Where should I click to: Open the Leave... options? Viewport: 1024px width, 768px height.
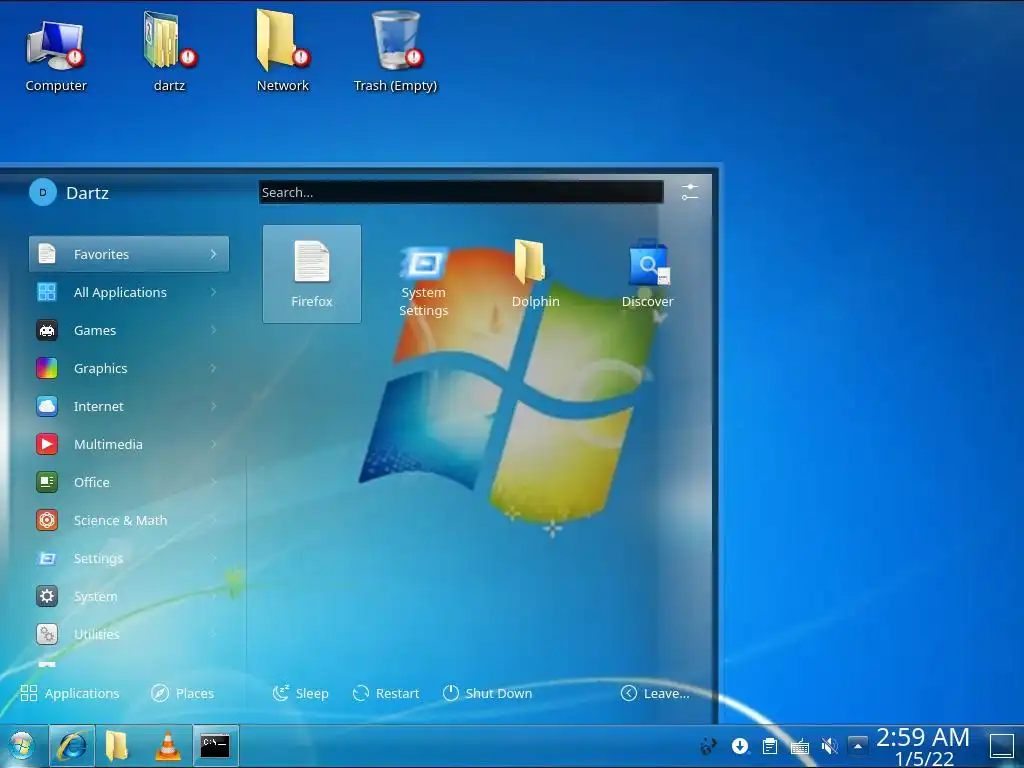[655, 693]
